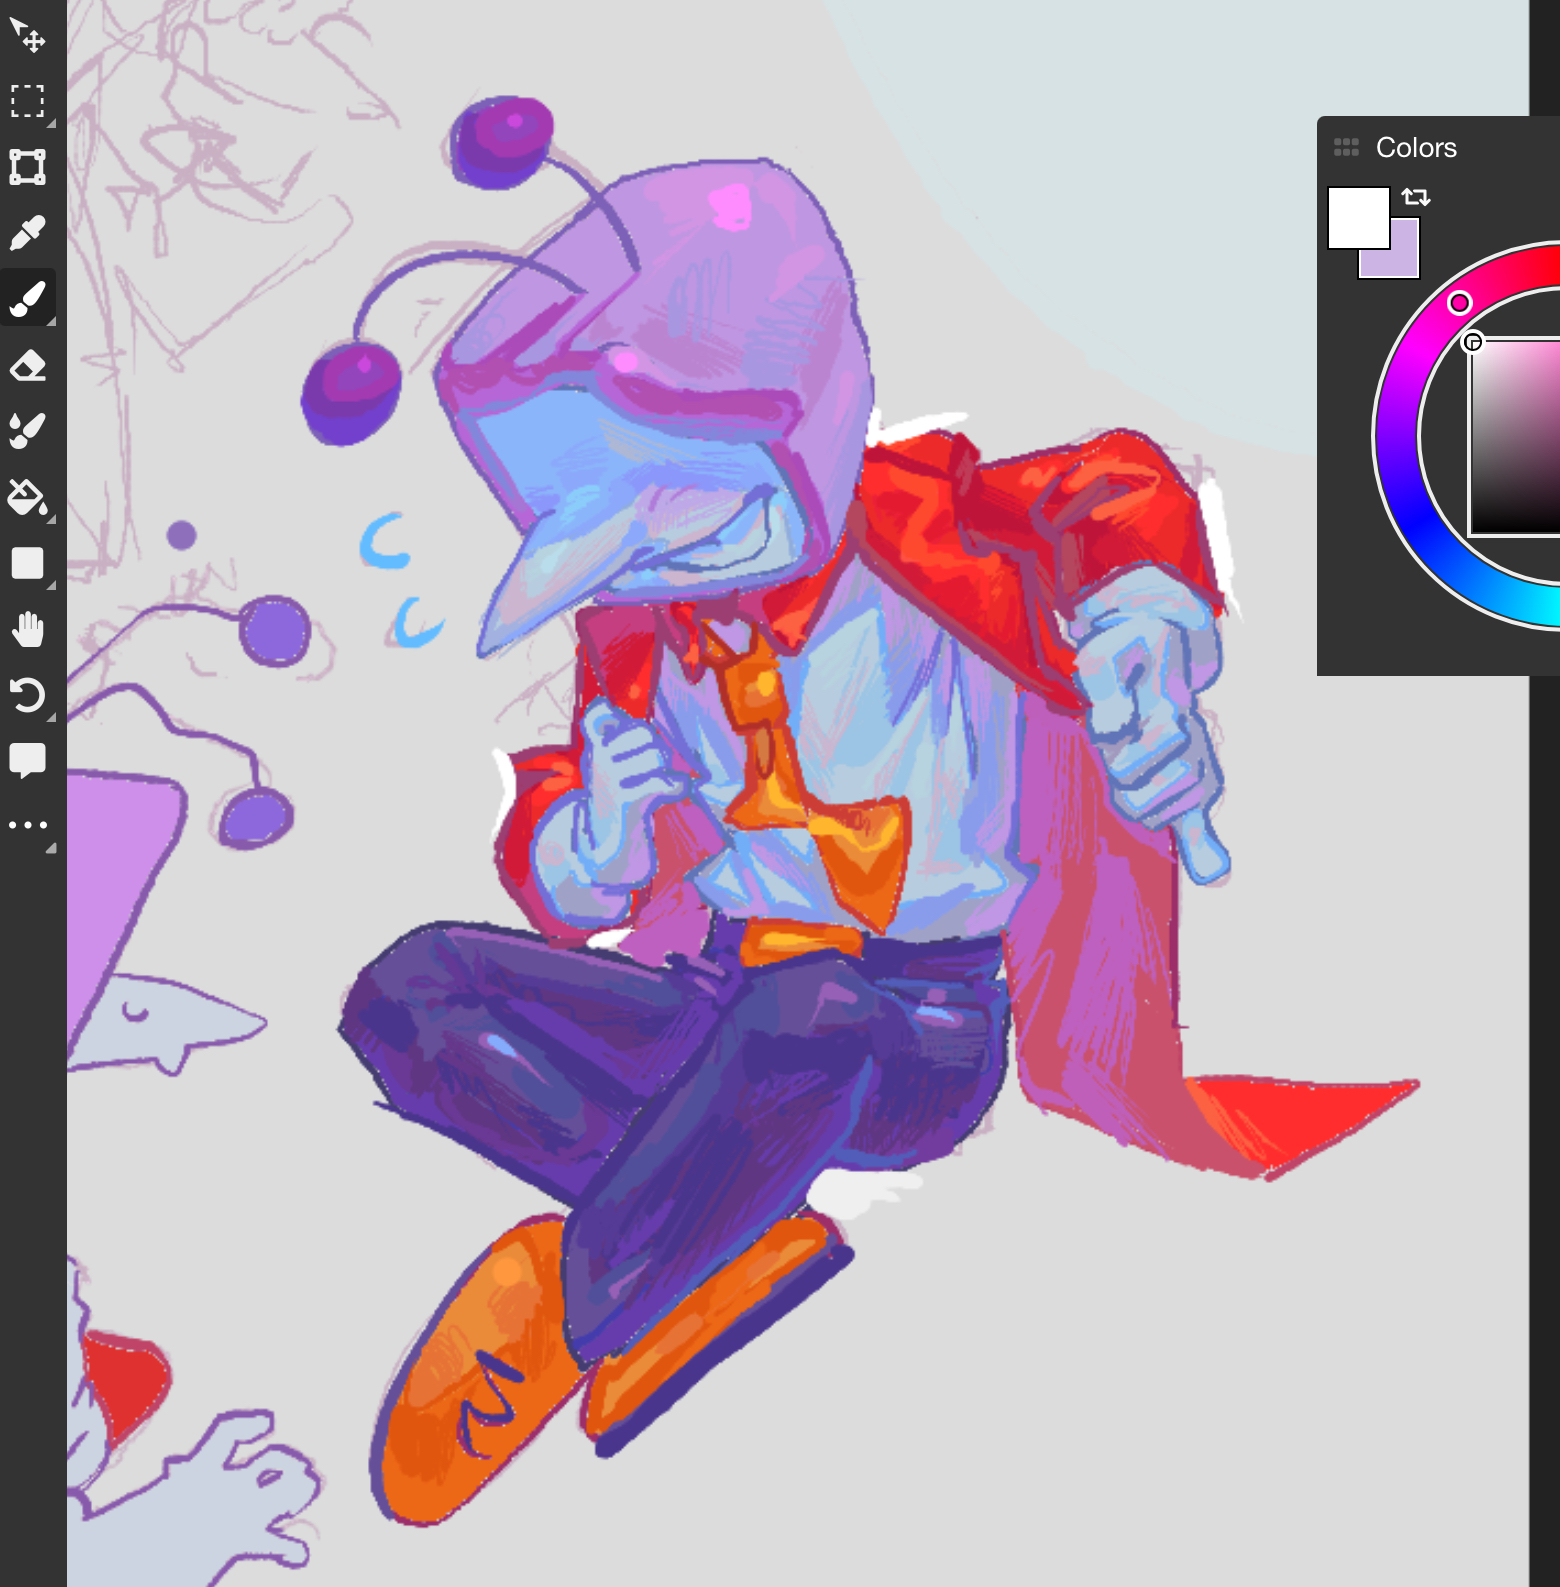Select the Rotate view tool
1560x1587 pixels.
27,695
